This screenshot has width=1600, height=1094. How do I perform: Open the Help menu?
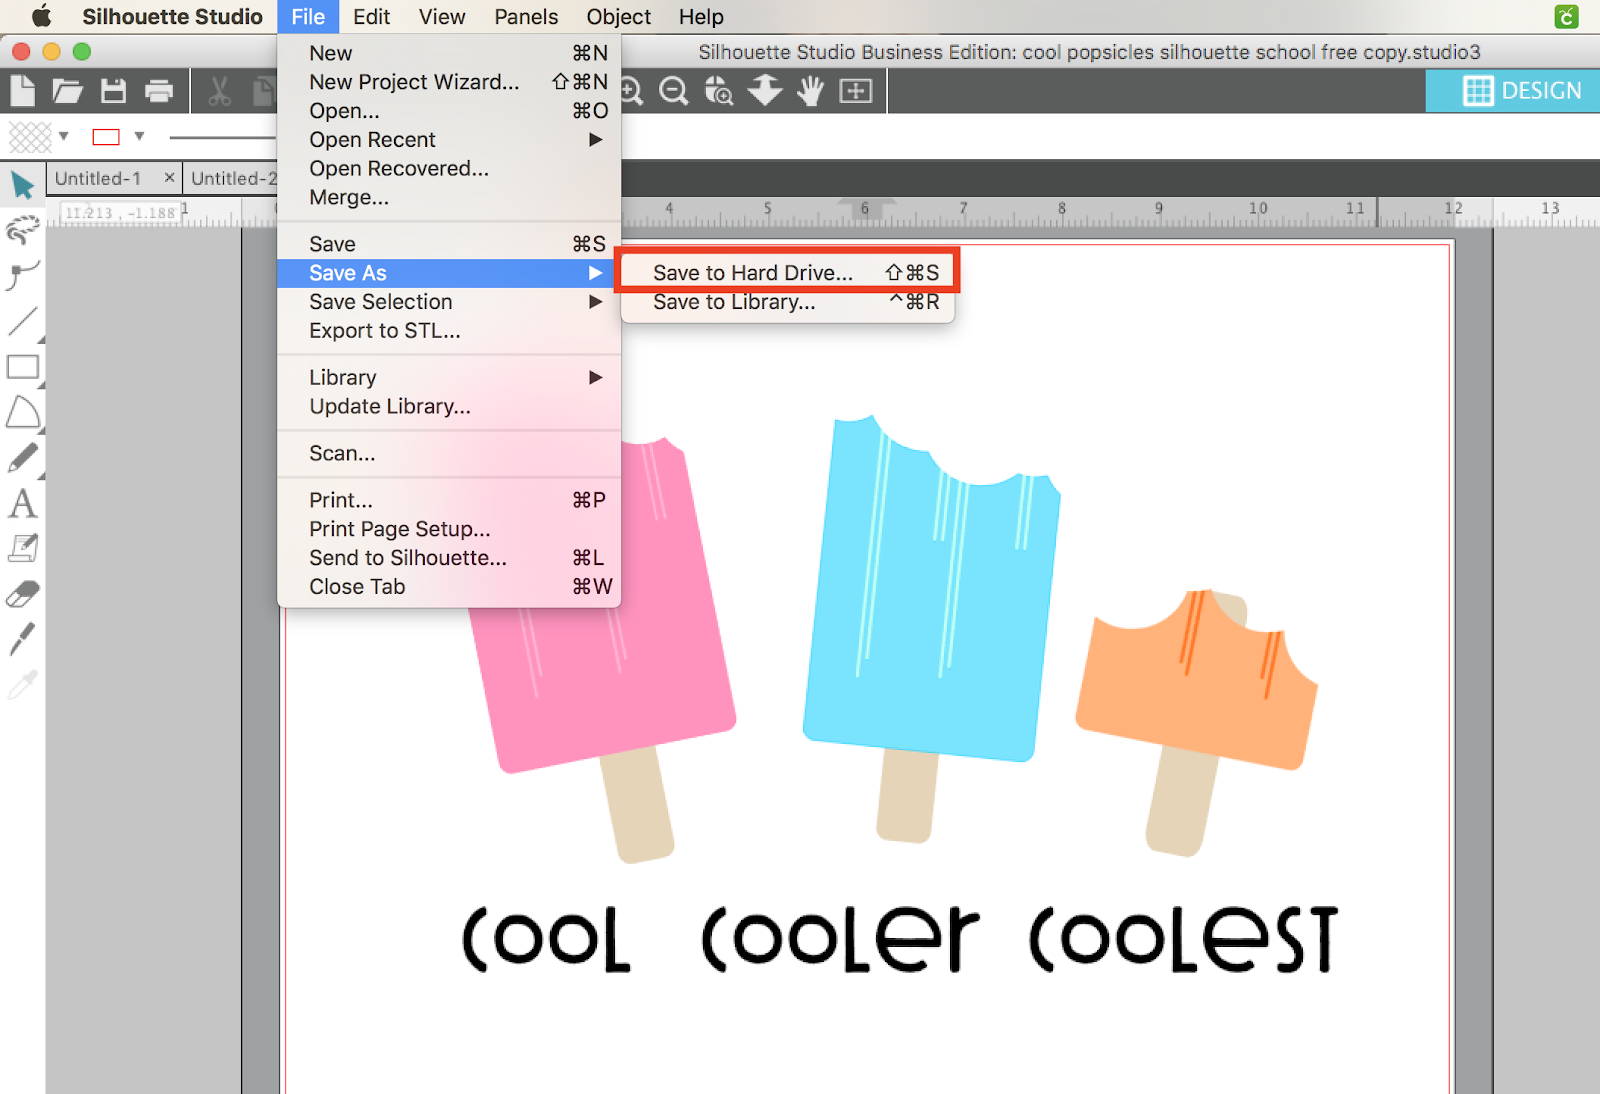tap(701, 17)
